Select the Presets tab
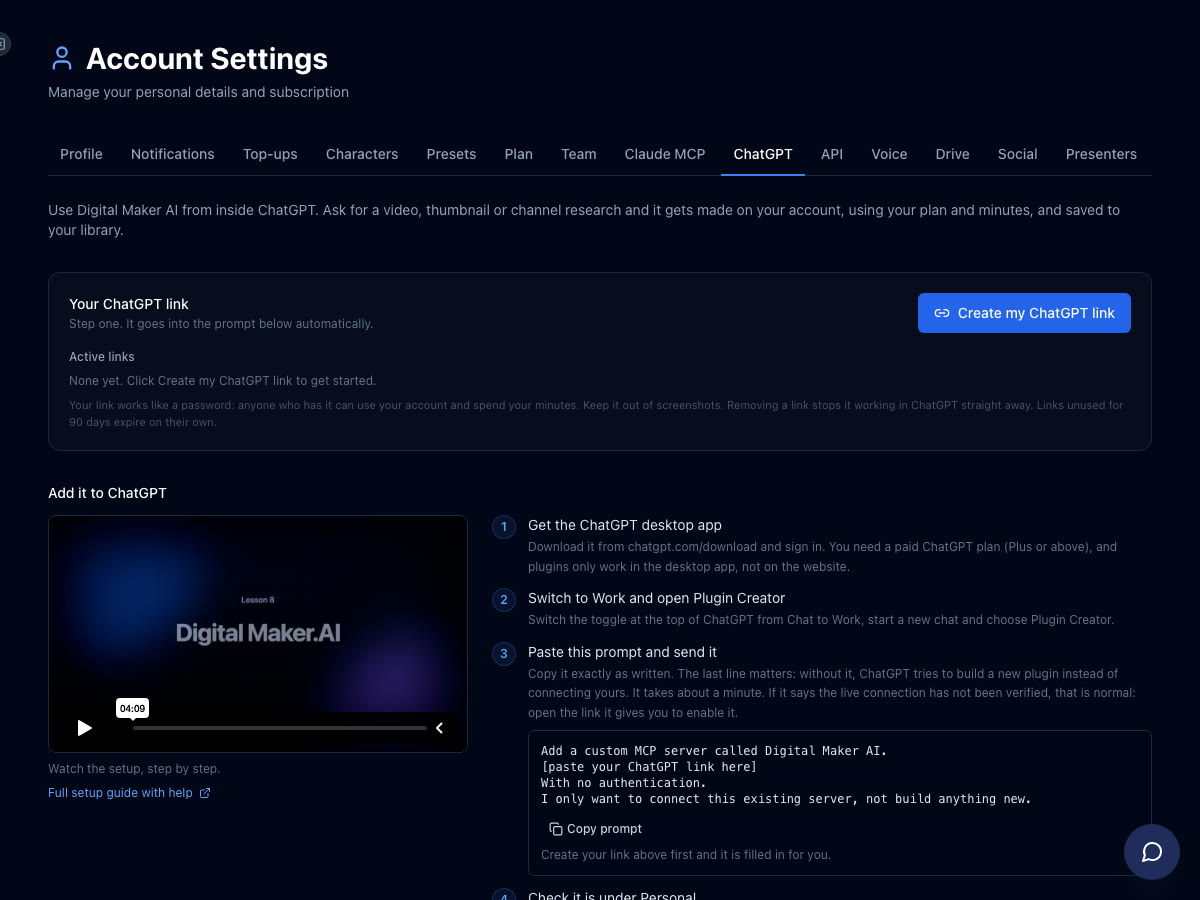The height and width of the screenshot is (900, 1200). 451,154
